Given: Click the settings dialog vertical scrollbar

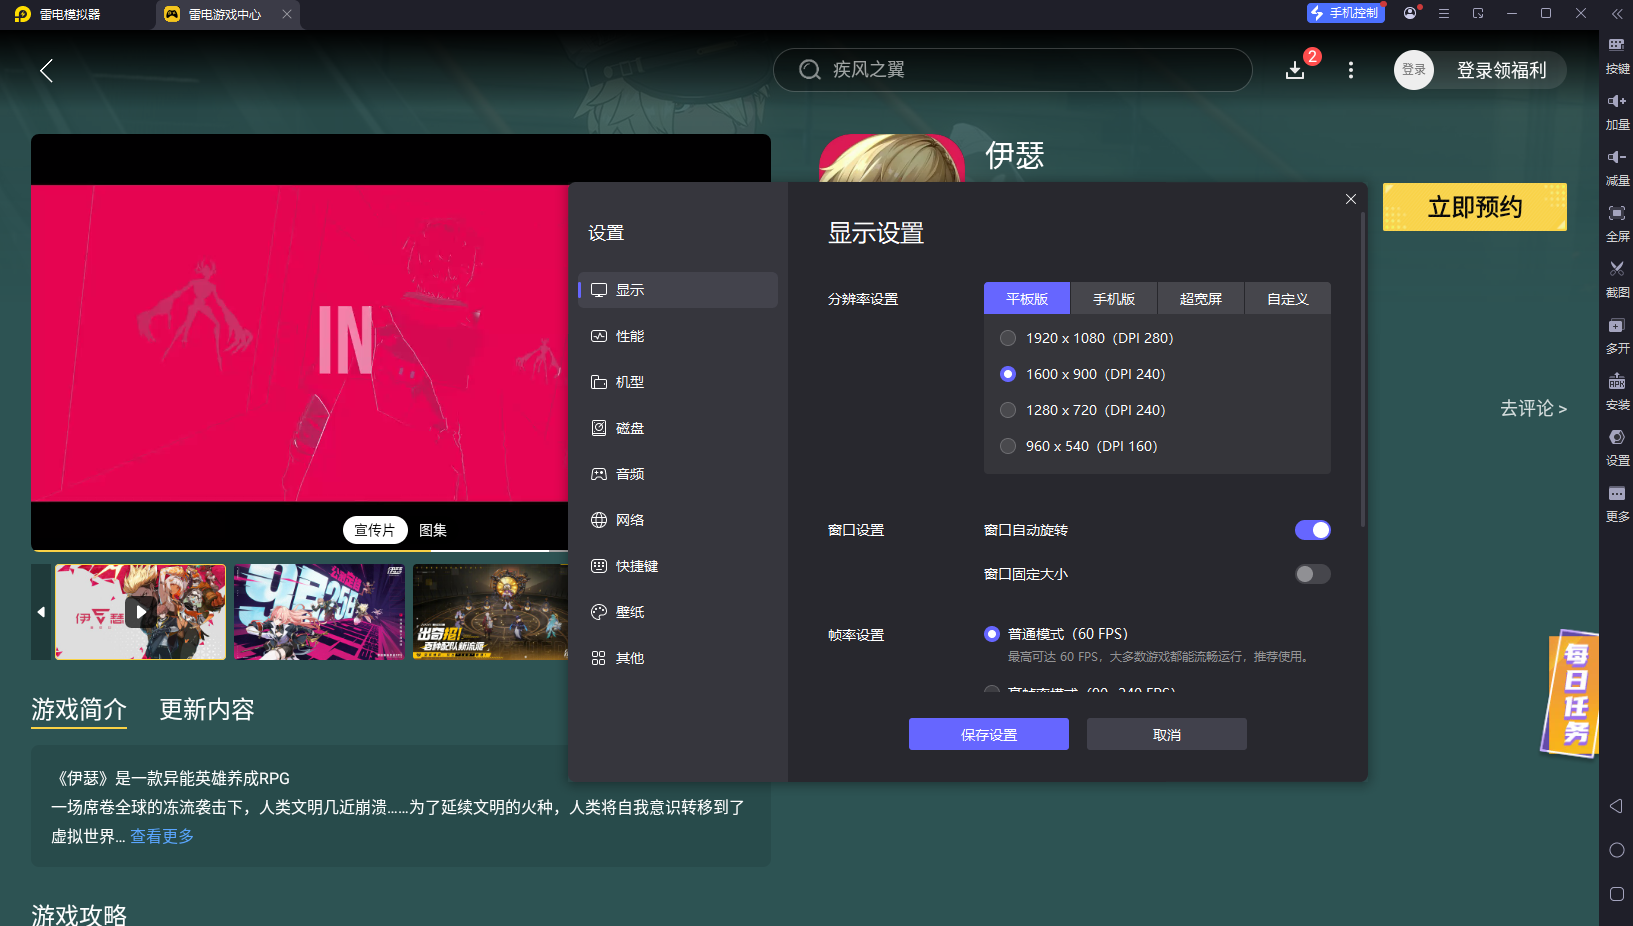Looking at the screenshot, I should click(x=1362, y=370).
